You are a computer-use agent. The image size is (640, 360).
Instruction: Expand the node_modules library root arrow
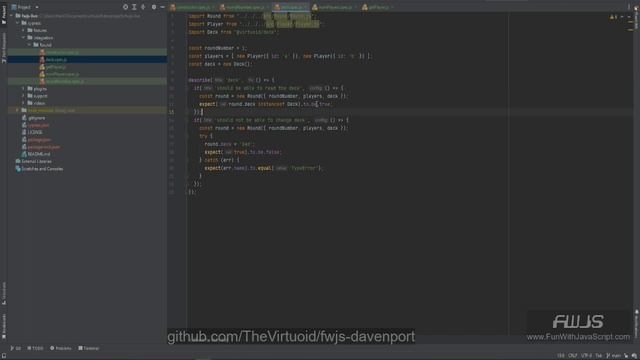18,111
